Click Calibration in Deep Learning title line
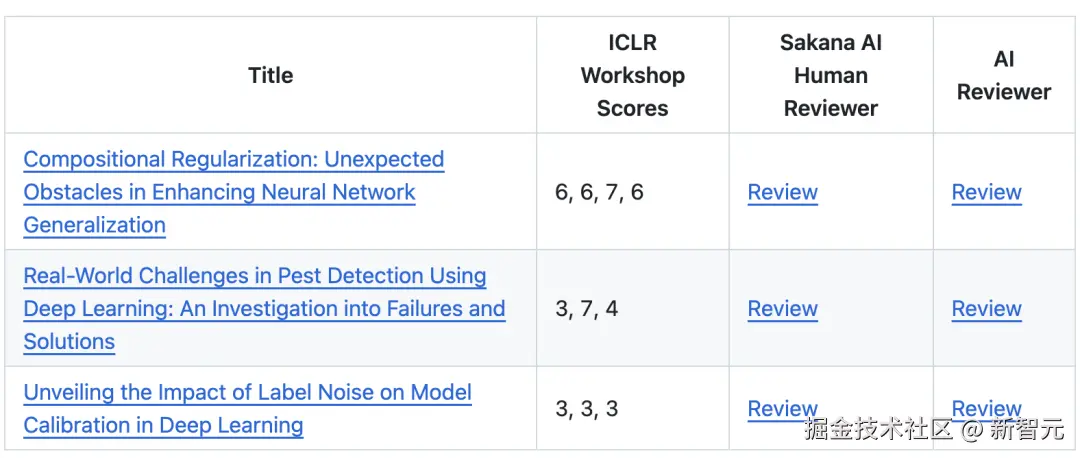 pyautogui.click(x=163, y=426)
